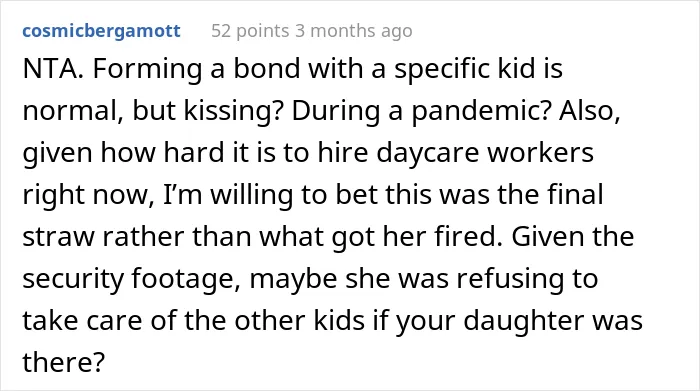Click the word 'security' in the comment
The image size is (700, 391).
coord(73,279)
